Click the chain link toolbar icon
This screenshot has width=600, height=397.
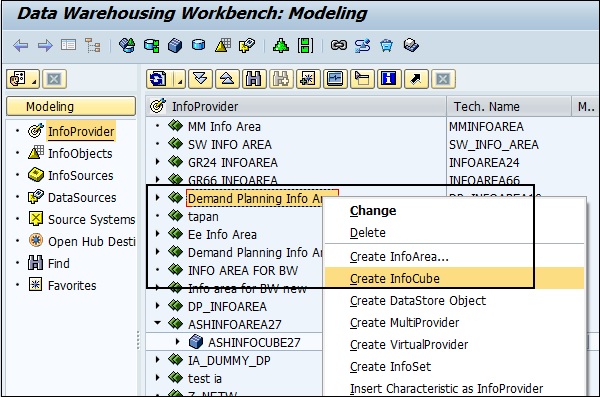click(x=339, y=45)
